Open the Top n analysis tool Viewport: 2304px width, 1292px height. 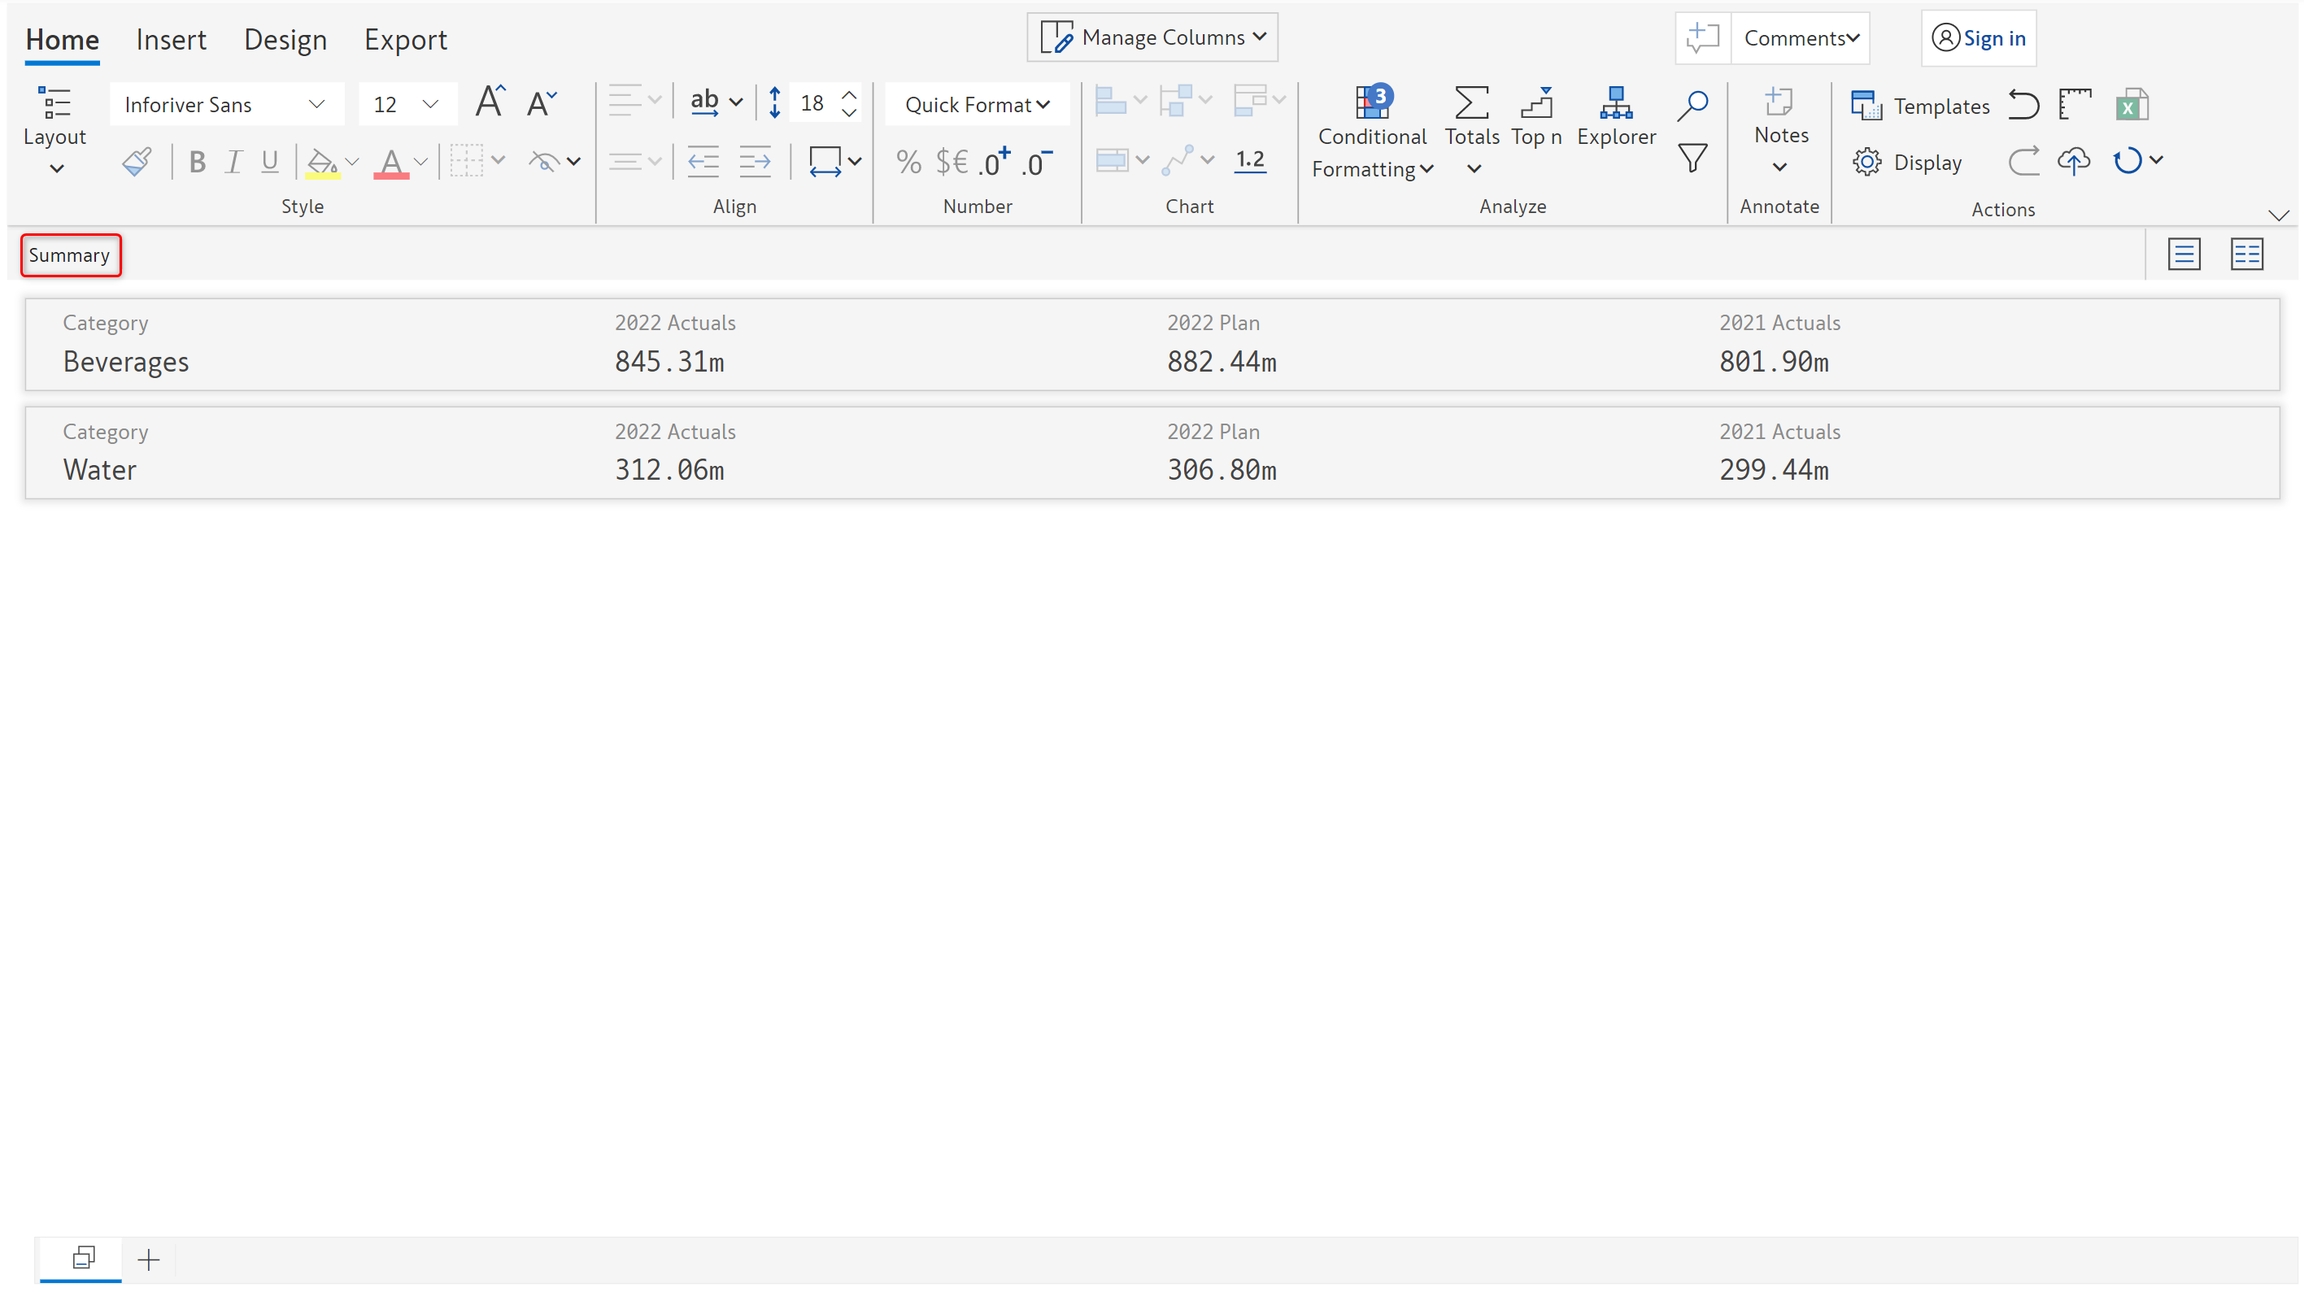tap(1536, 116)
